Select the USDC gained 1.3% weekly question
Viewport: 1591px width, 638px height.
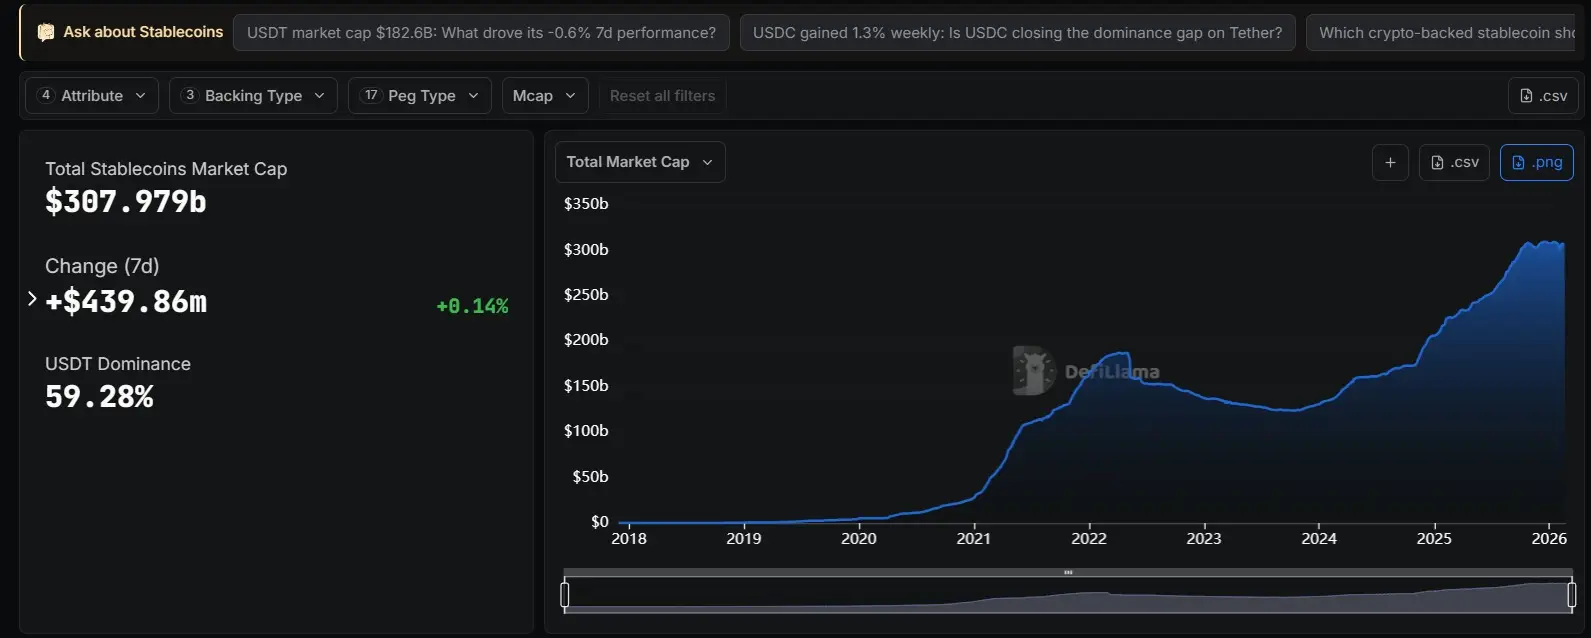(x=1017, y=33)
